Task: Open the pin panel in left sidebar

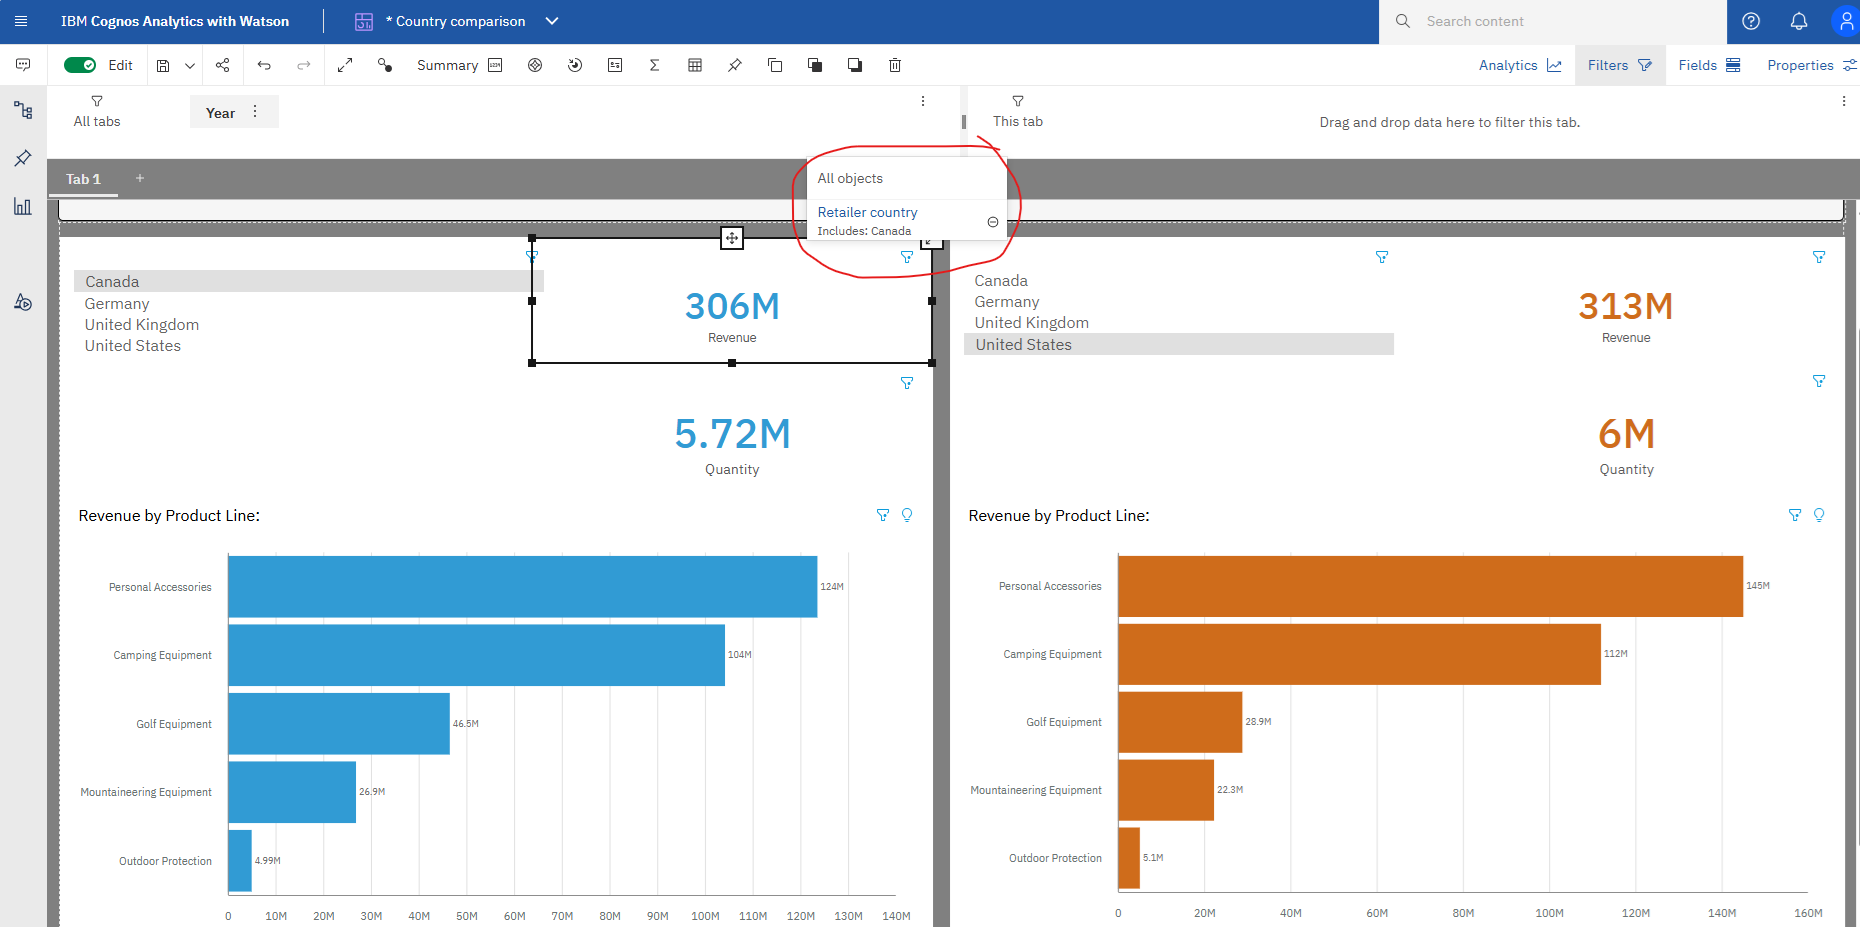Action: [23, 158]
